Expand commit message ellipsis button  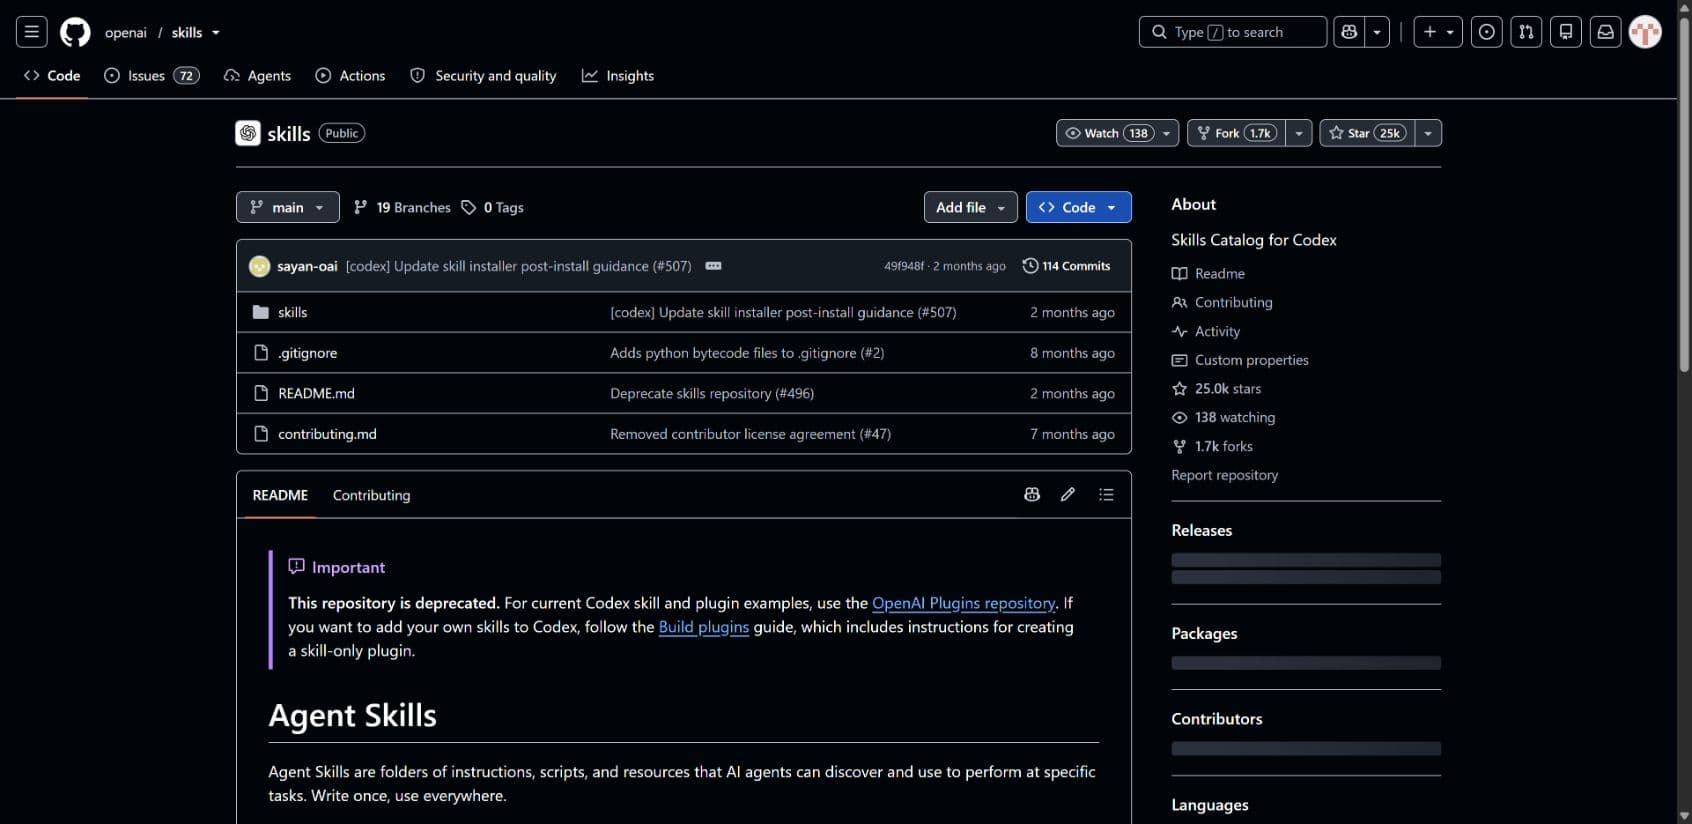click(713, 266)
